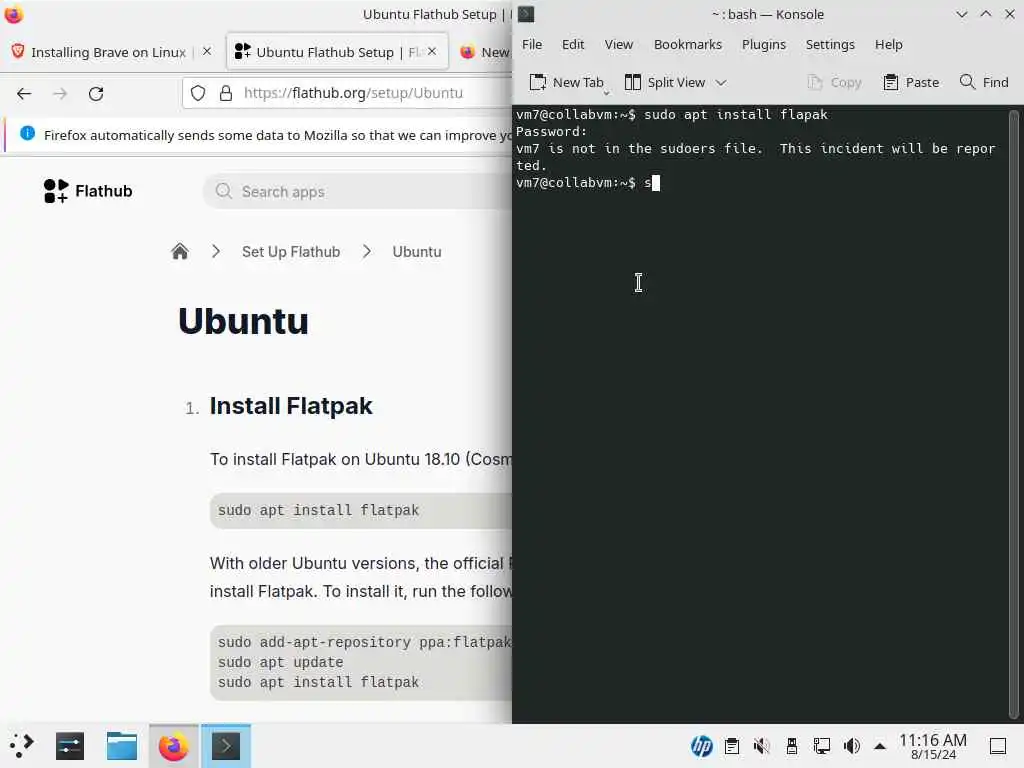Click the 'is not in the sudoers file' line
The image size is (1024, 768).
coord(756,148)
